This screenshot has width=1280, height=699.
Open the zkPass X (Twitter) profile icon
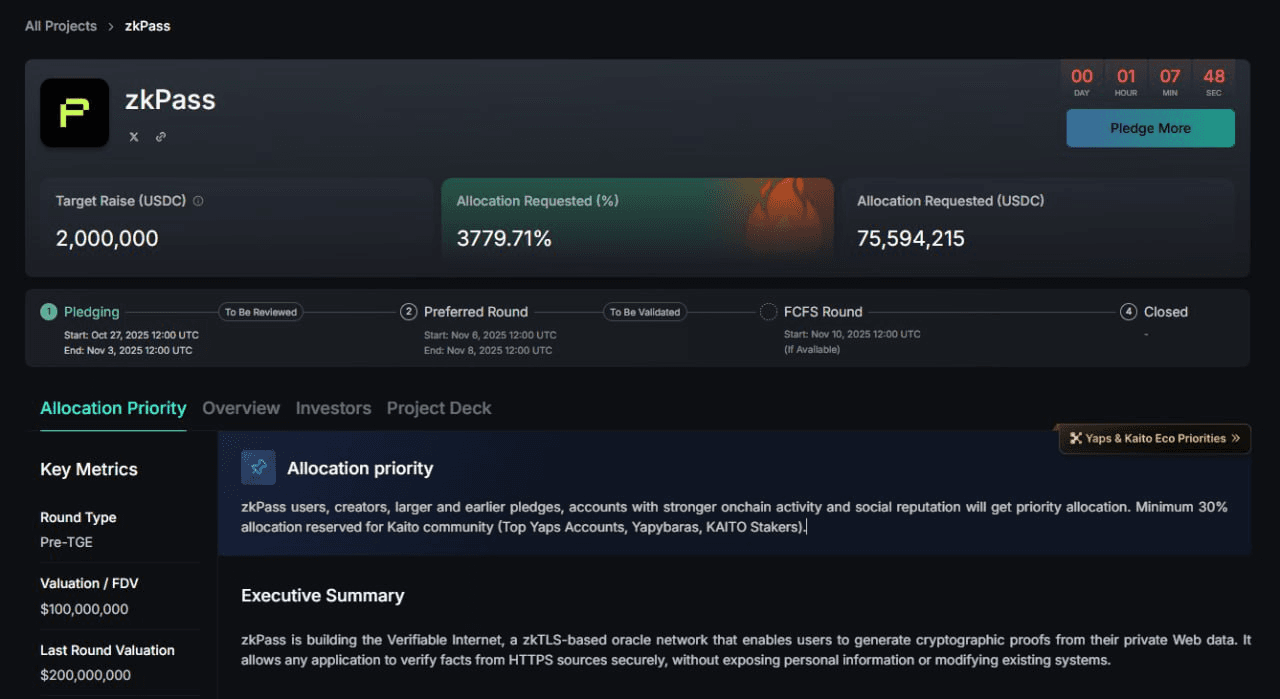tap(134, 137)
